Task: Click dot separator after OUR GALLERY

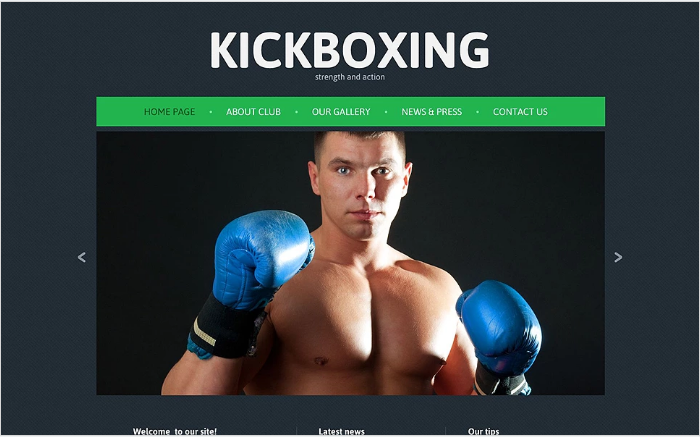Action: pyautogui.click(x=386, y=112)
